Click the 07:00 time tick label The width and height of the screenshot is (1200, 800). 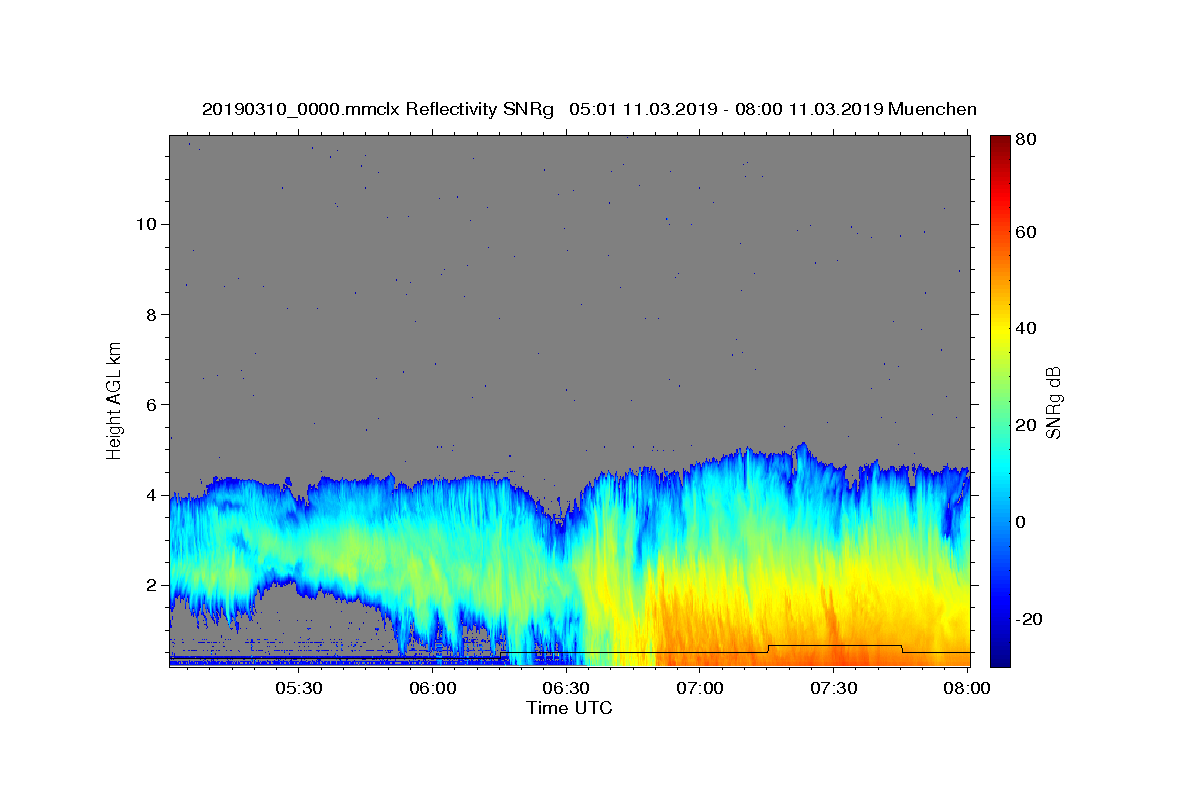point(700,688)
